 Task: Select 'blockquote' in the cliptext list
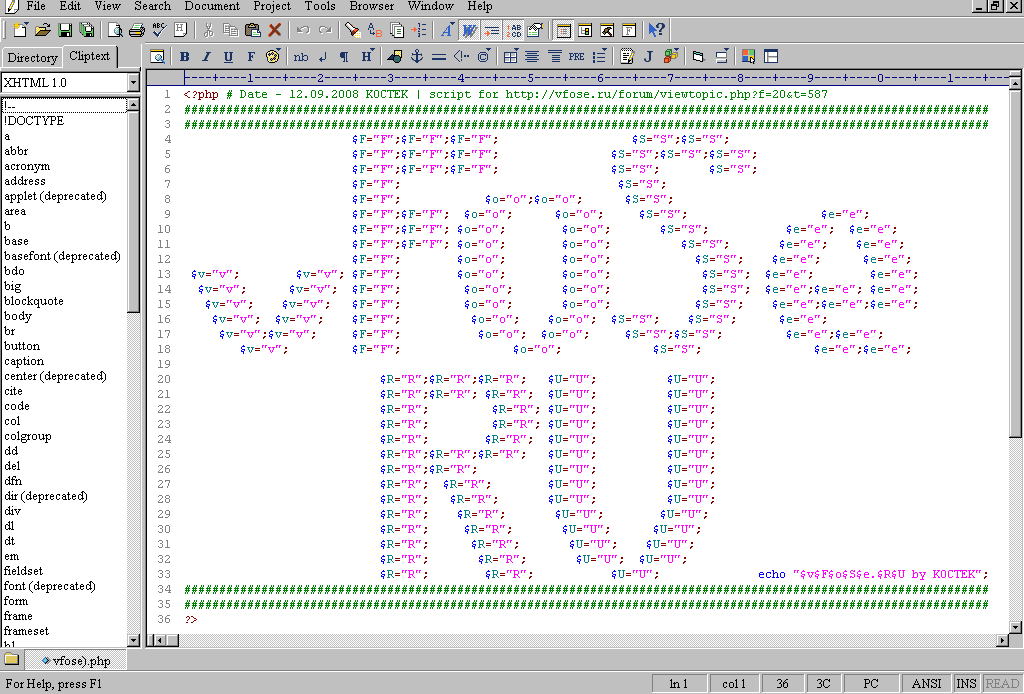click(34, 301)
